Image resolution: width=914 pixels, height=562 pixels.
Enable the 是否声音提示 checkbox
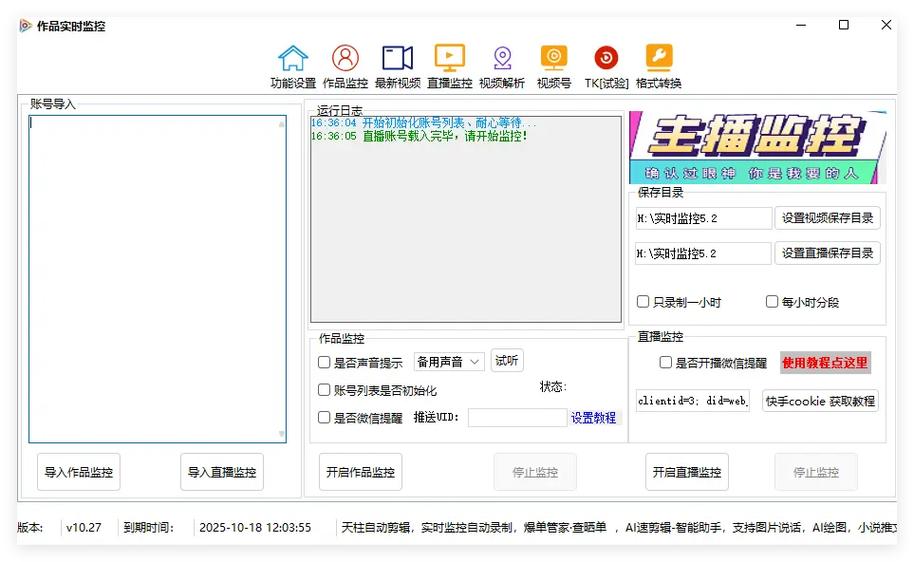point(324,363)
